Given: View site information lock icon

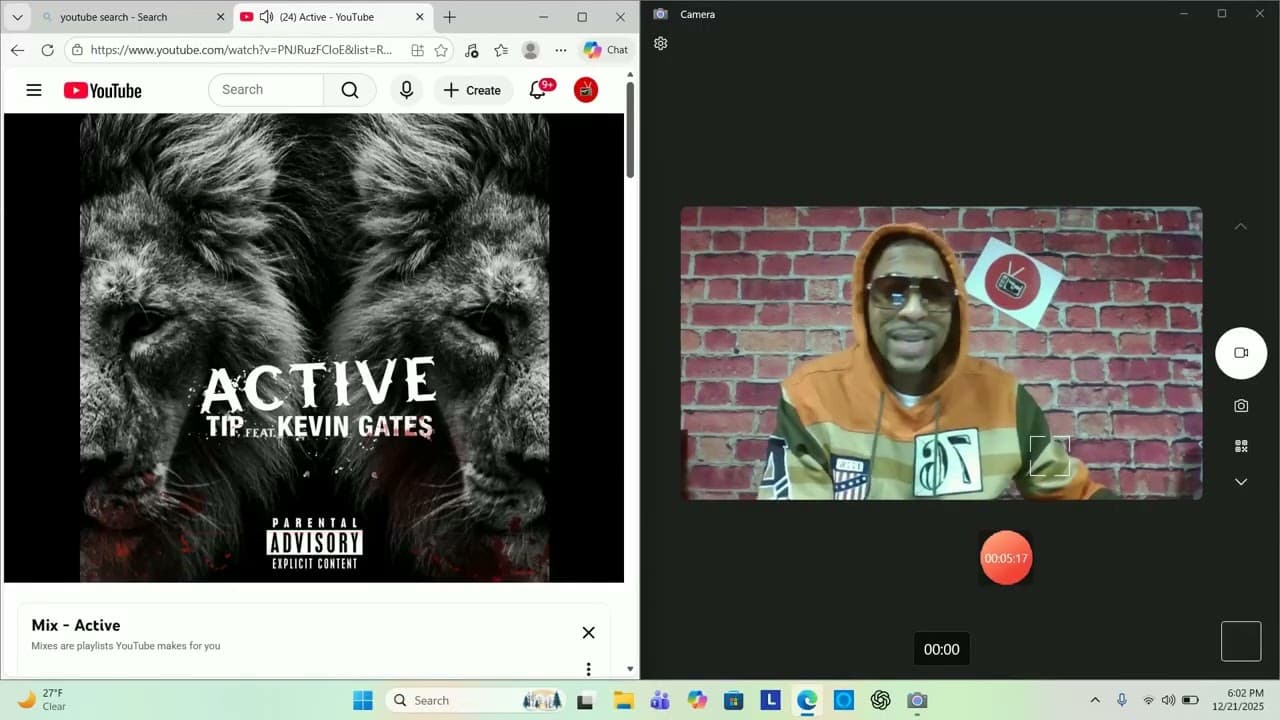Looking at the screenshot, I should pyautogui.click(x=77, y=50).
